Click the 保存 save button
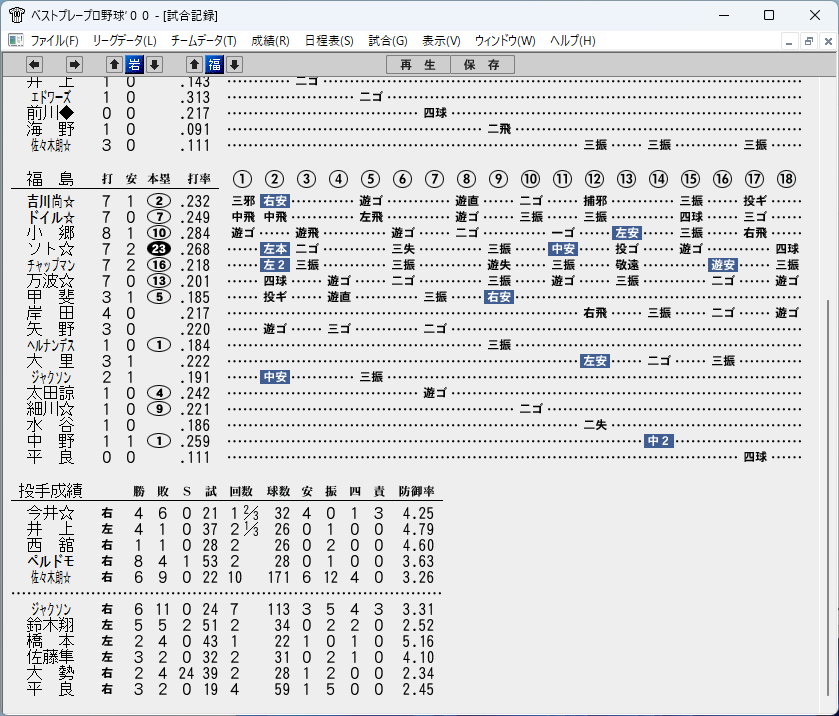The width and height of the screenshot is (839, 716). [482, 65]
